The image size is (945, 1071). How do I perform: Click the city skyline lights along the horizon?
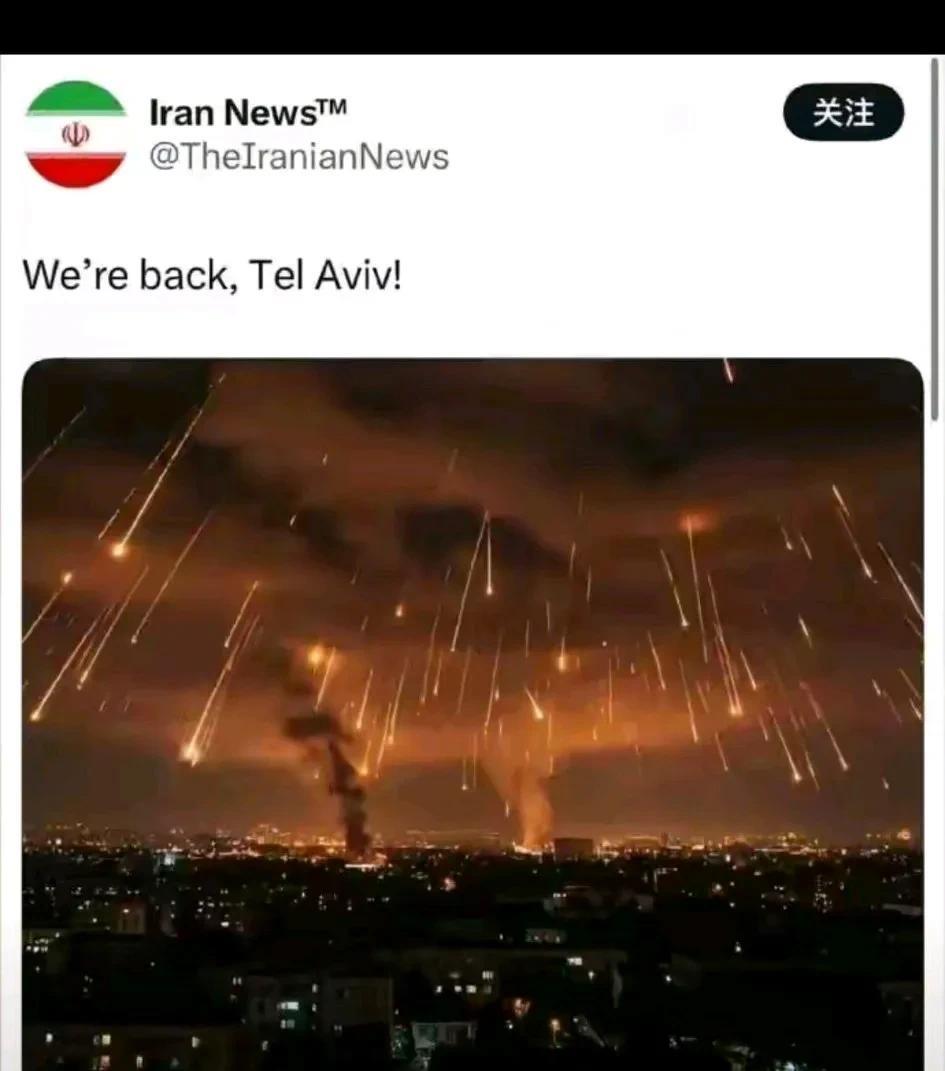(x=472, y=840)
